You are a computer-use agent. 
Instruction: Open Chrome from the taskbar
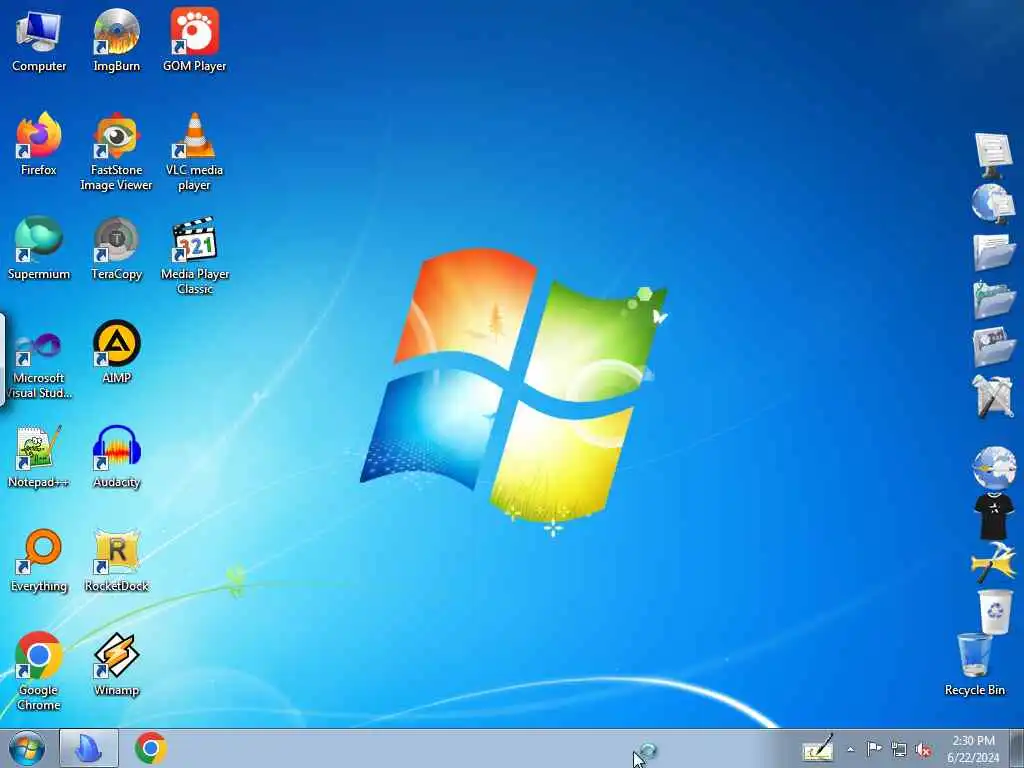tap(150, 748)
